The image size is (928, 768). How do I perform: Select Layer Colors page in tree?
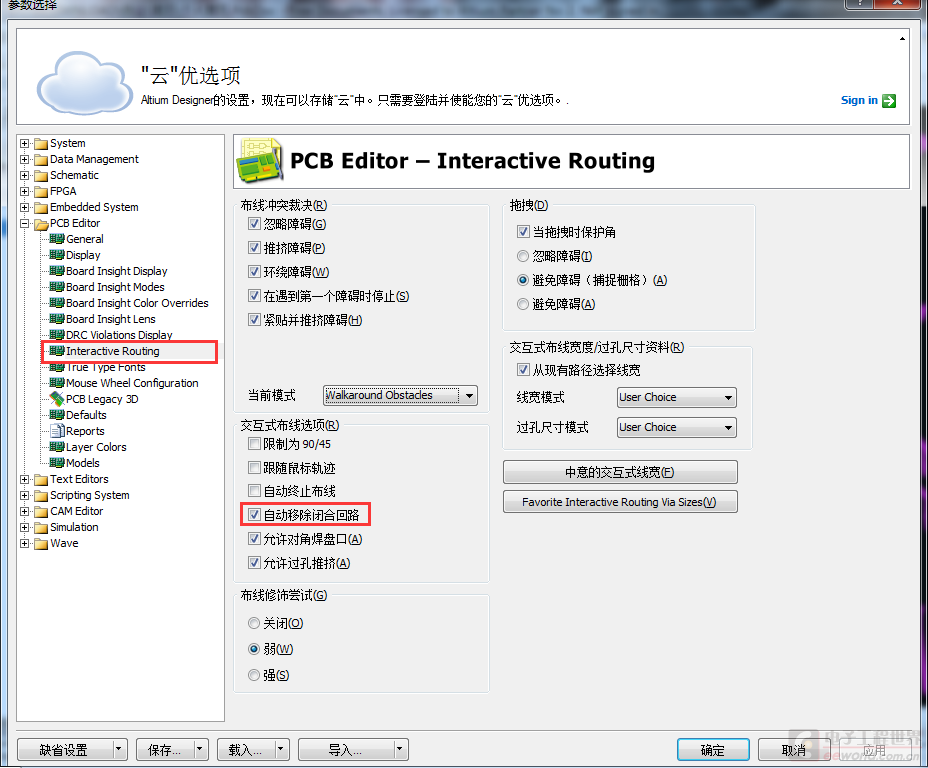click(x=96, y=447)
